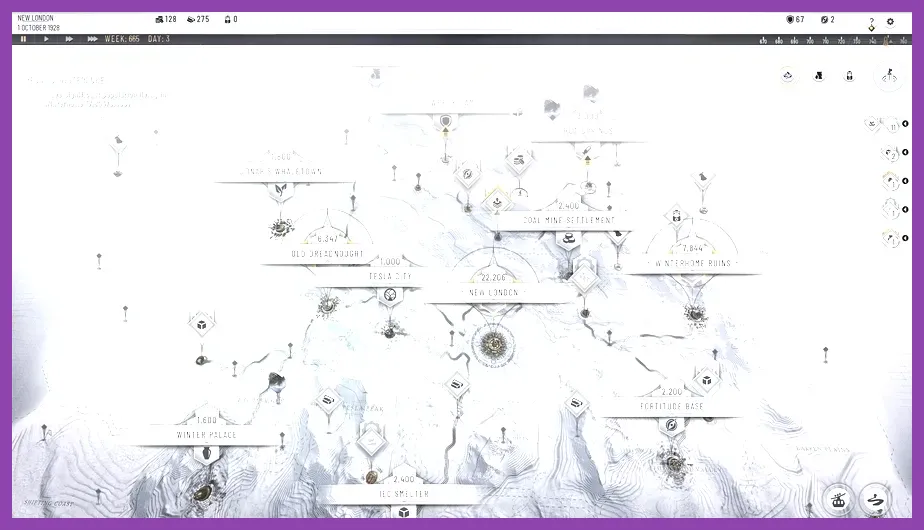
Task: Resume at normal speed with single play arrow
Action: [46, 39]
